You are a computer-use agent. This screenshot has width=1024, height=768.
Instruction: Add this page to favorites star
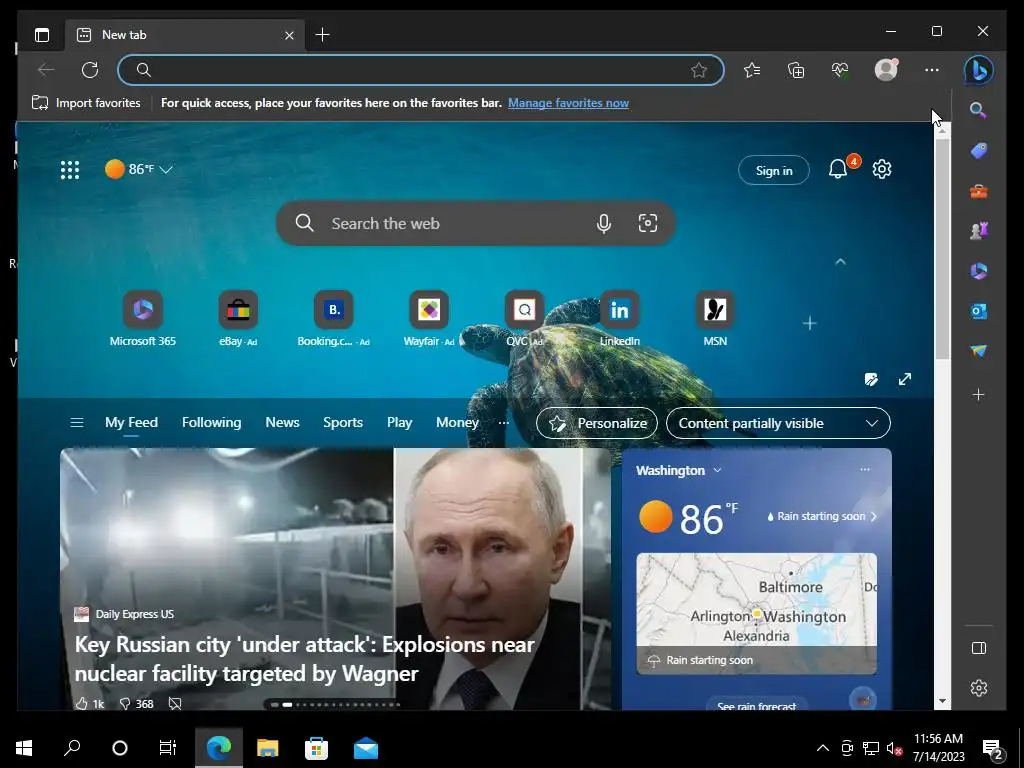699,70
